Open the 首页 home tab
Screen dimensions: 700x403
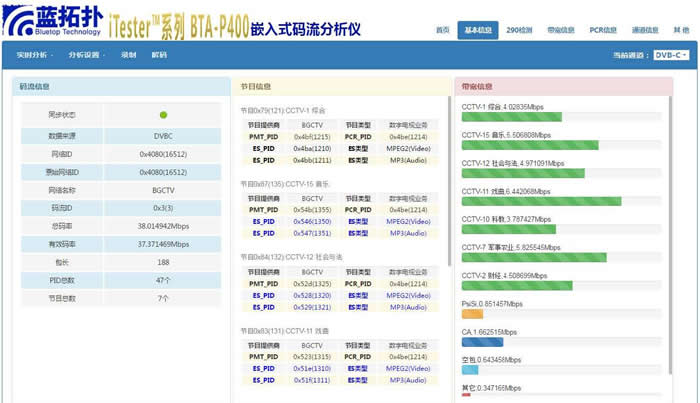(442, 30)
